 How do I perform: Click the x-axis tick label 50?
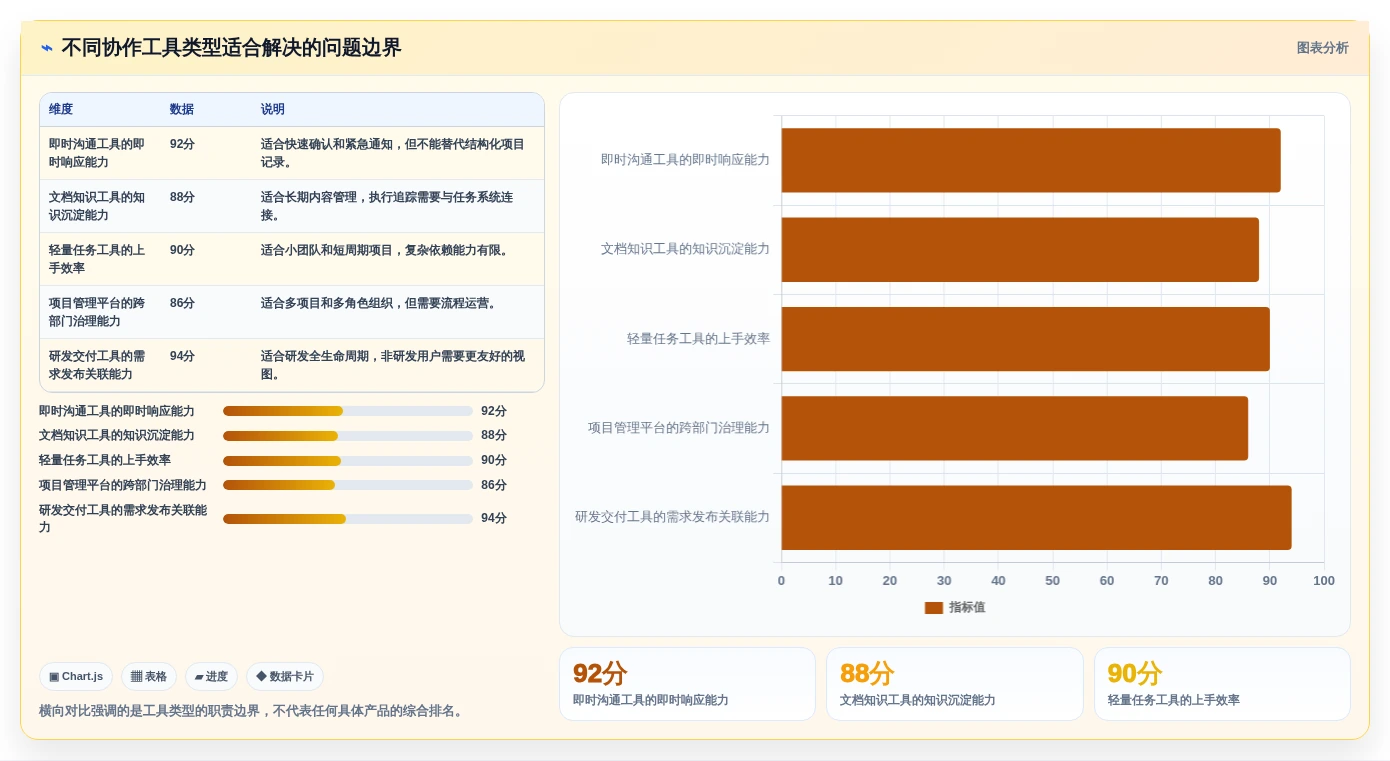click(1052, 581)
